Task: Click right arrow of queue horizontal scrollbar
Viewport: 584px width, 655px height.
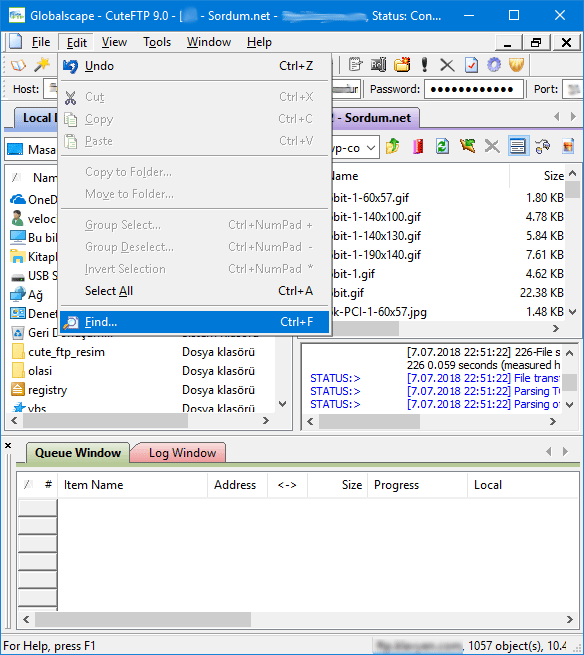Action: (570, 619)
